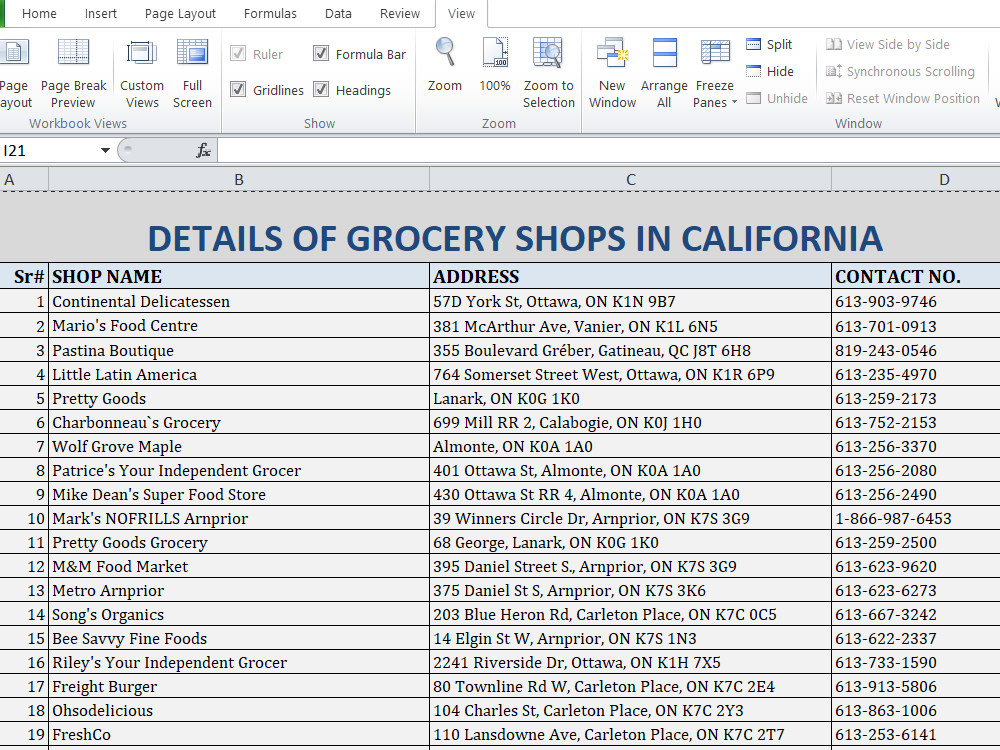Open the Formulas tab

(270, 13)
